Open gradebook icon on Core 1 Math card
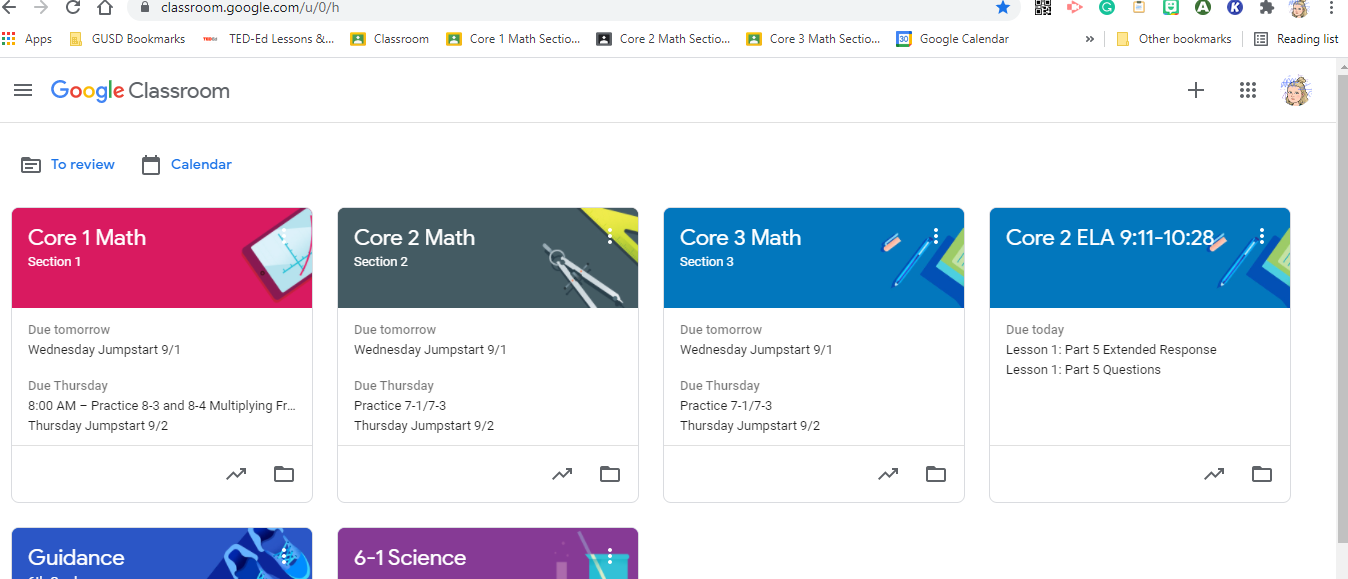The width and height of the screenshot is (1348, 579). [236, 474]
